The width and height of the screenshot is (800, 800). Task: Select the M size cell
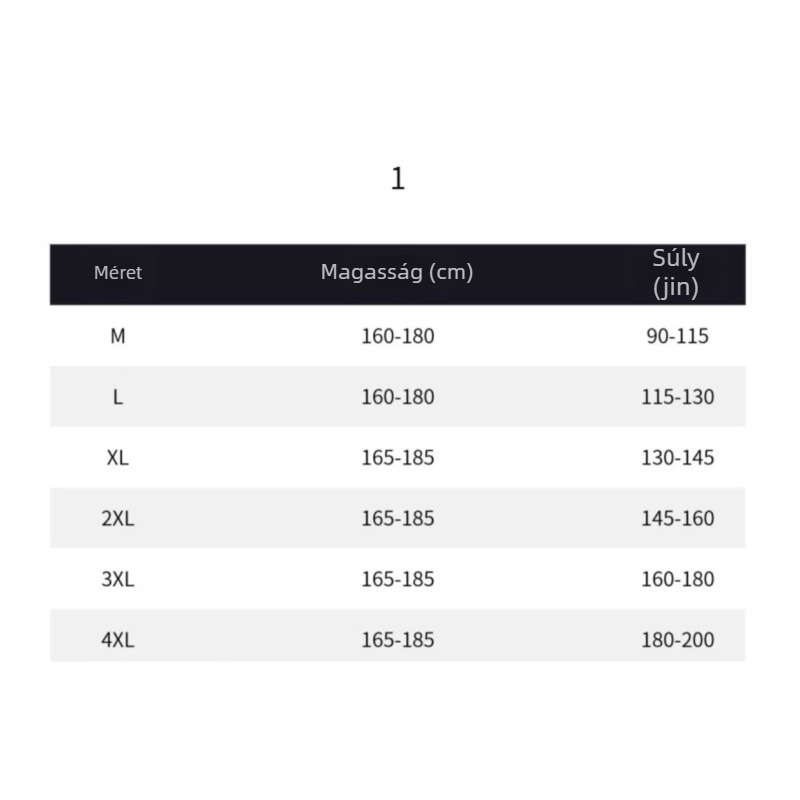tap(118, 336)
